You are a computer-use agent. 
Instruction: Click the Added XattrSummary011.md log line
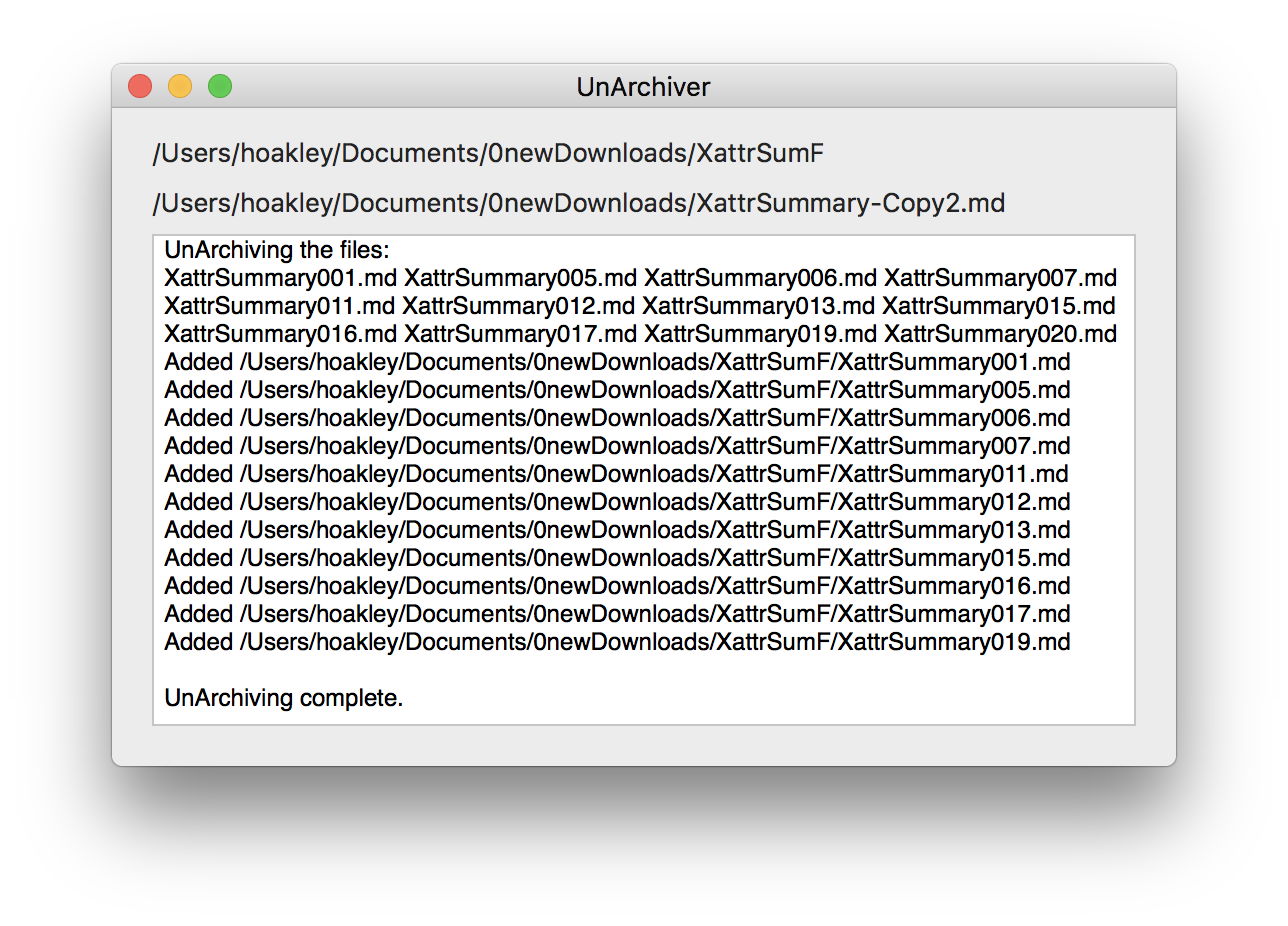click(x=616, y=474)
